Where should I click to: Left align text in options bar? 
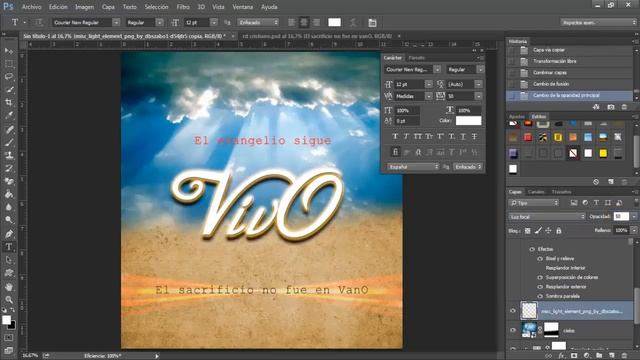(x=291, y=22)
